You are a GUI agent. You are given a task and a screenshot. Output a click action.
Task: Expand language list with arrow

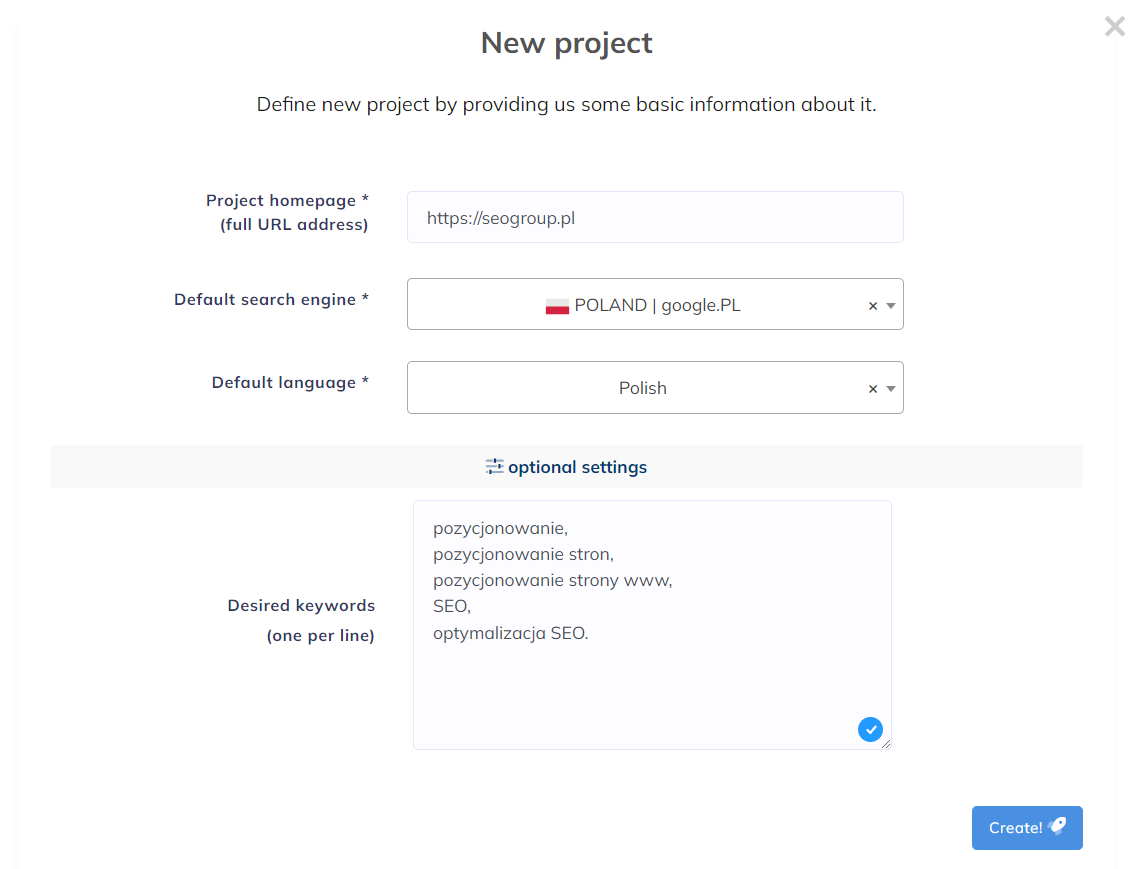[x=891, y=389]
